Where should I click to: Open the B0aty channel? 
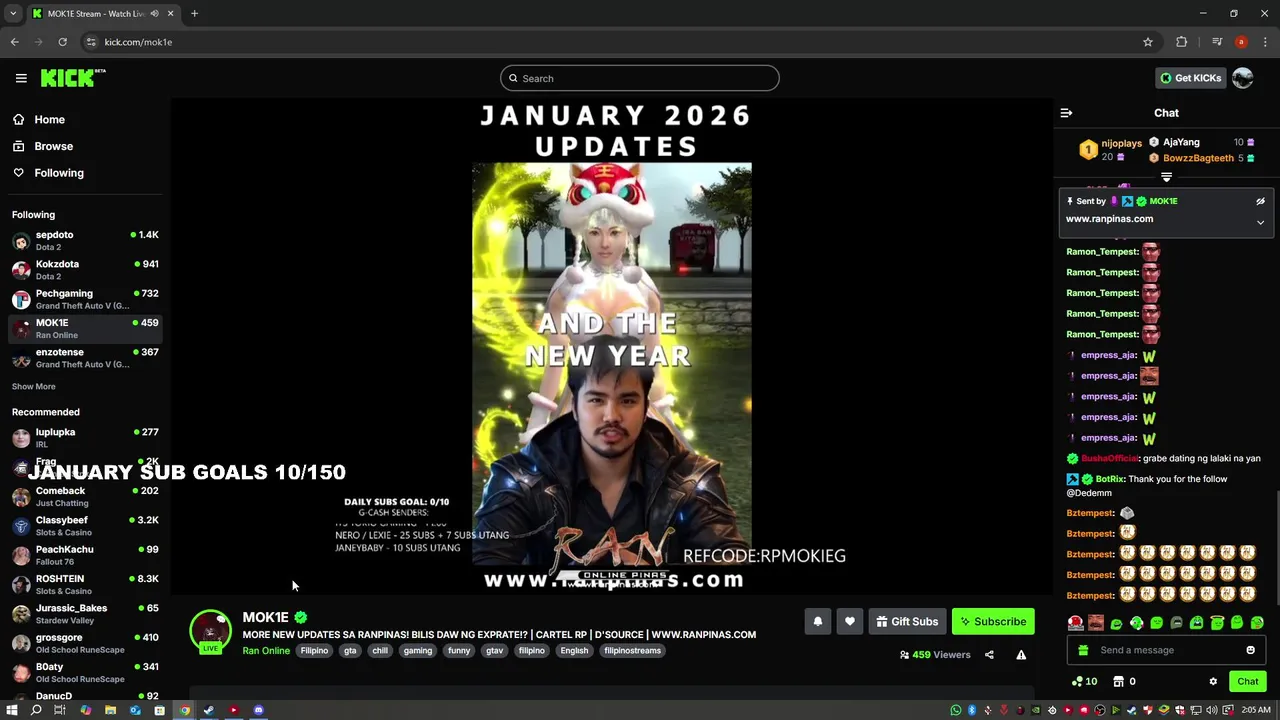pyautogui.click(x=85, y=672)
